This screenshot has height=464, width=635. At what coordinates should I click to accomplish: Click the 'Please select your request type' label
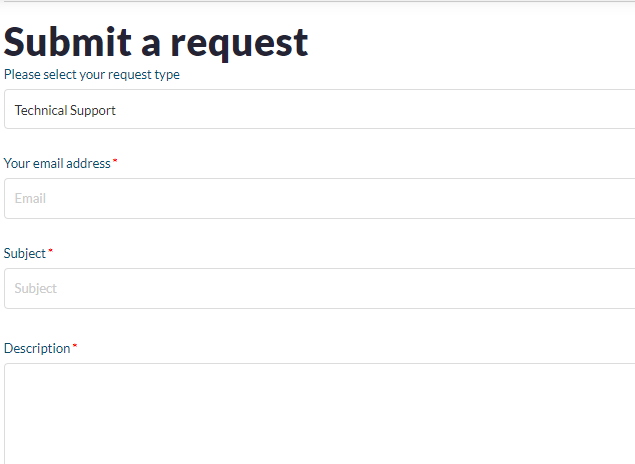(x=92, y=75)
